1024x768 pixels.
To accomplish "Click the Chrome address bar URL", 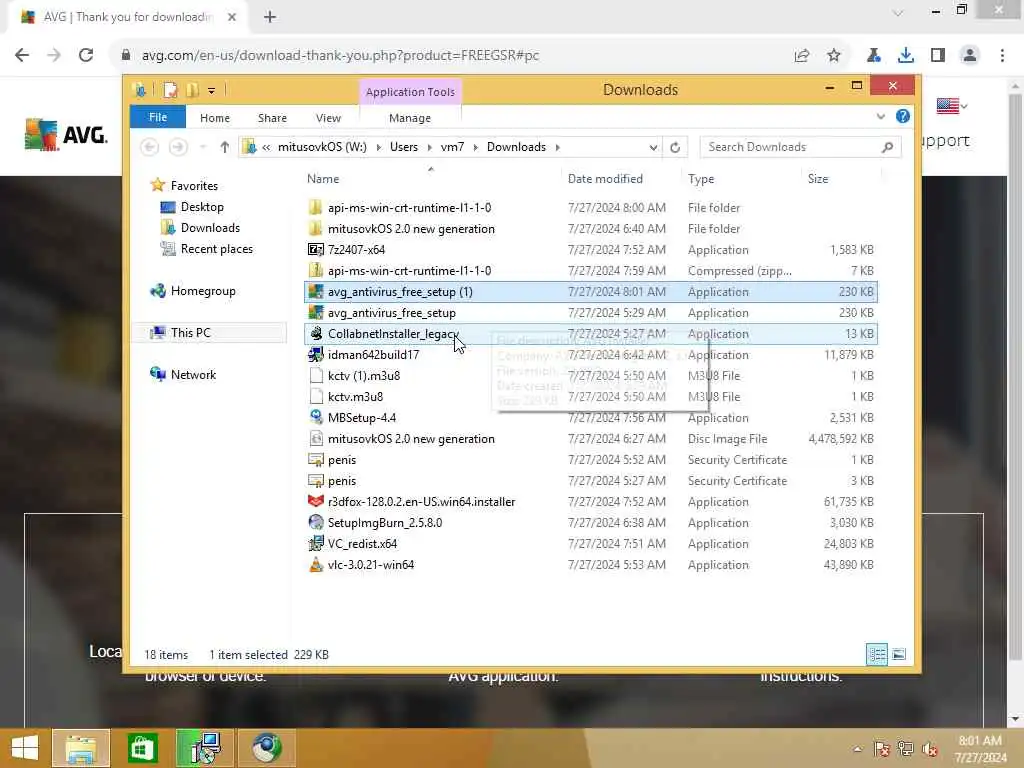I will click(x=341, y=56).
